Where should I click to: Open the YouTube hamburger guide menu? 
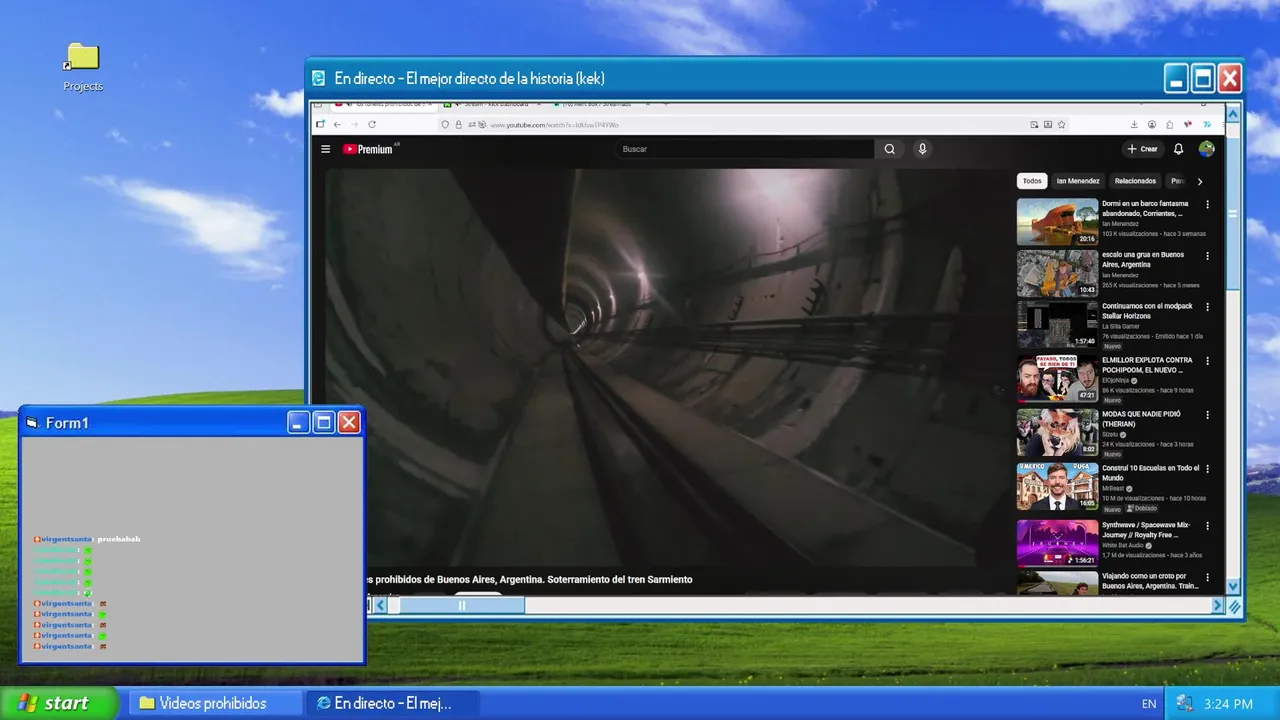[325, 149]
